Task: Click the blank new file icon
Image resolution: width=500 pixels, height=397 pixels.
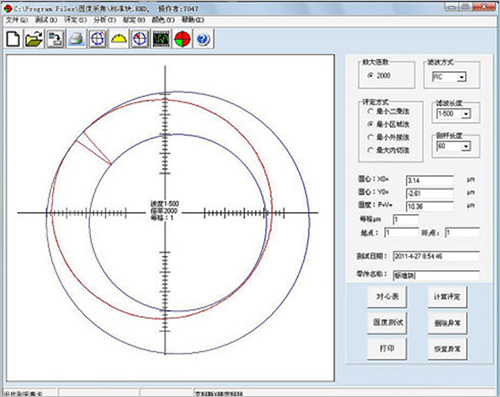Action: [13, 39]
